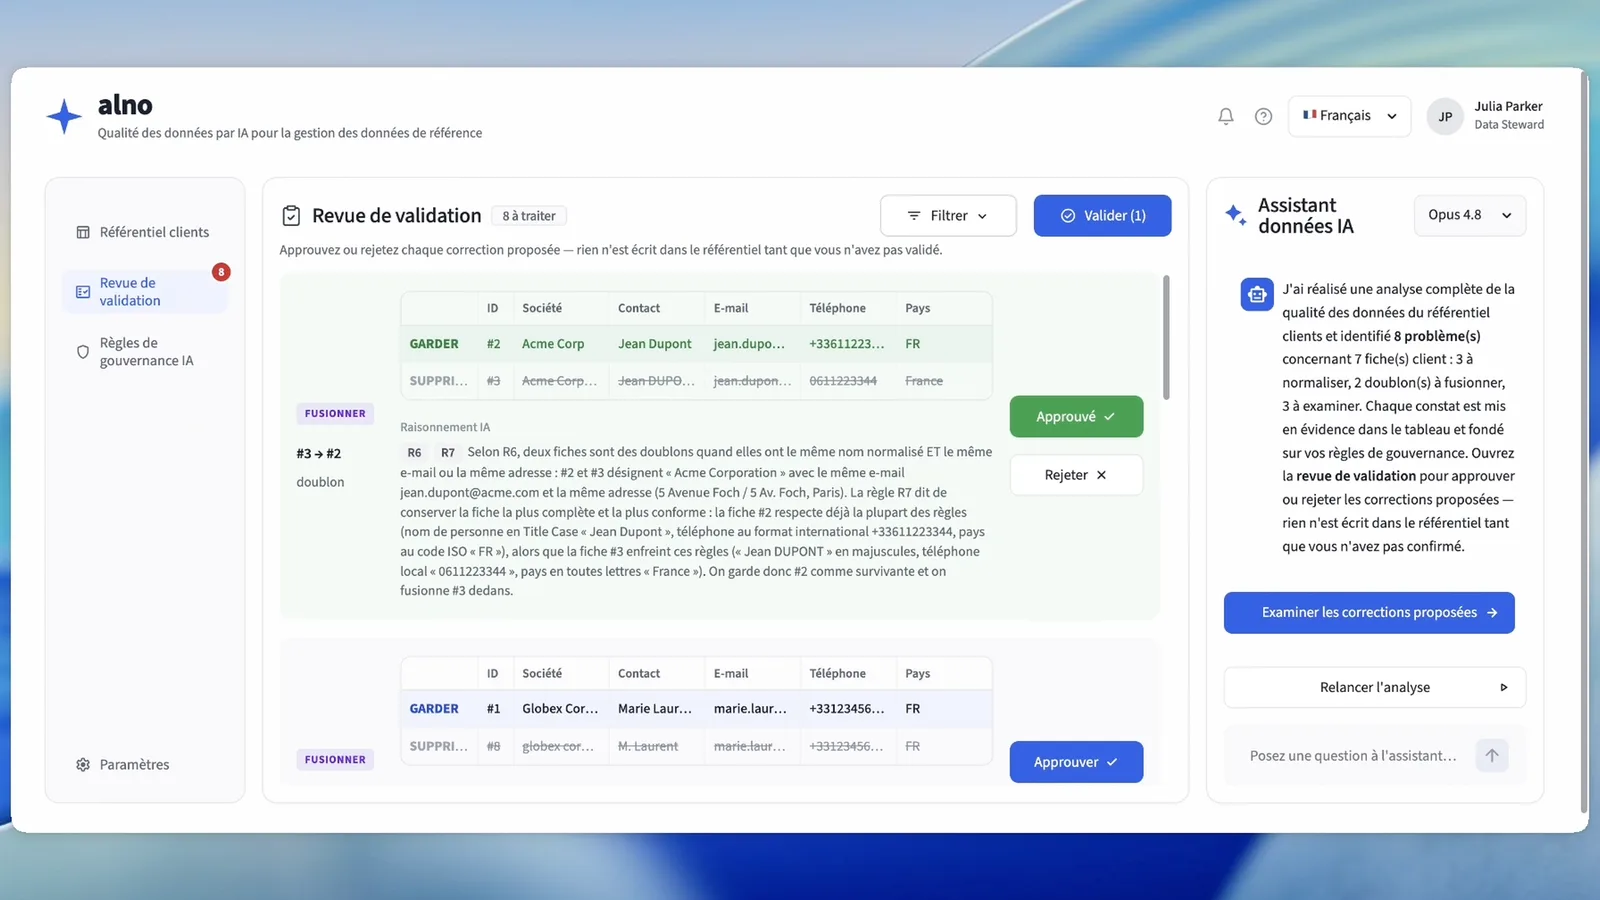Click the shield icon for Règles de gouvernance
Viewport: 1600px width, 900px height.
pos(83,352)
